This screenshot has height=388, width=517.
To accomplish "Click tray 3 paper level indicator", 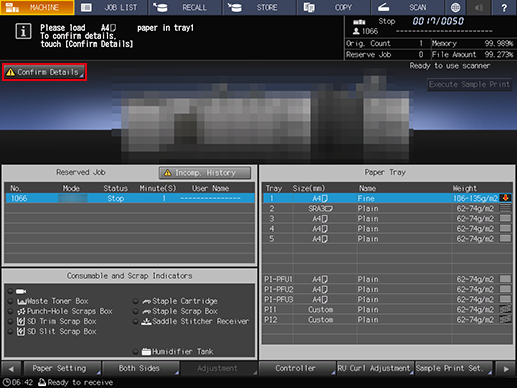I will point(505,218).
